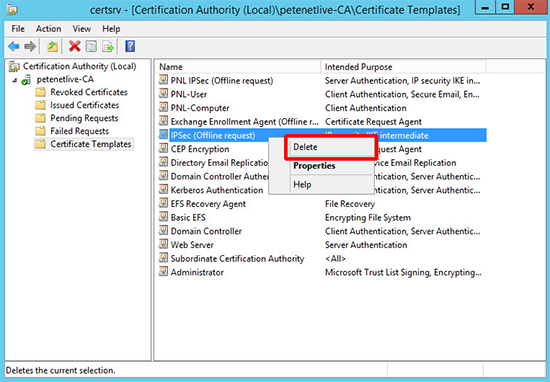Click the <All> intended purpose cell

coord(335,258)
